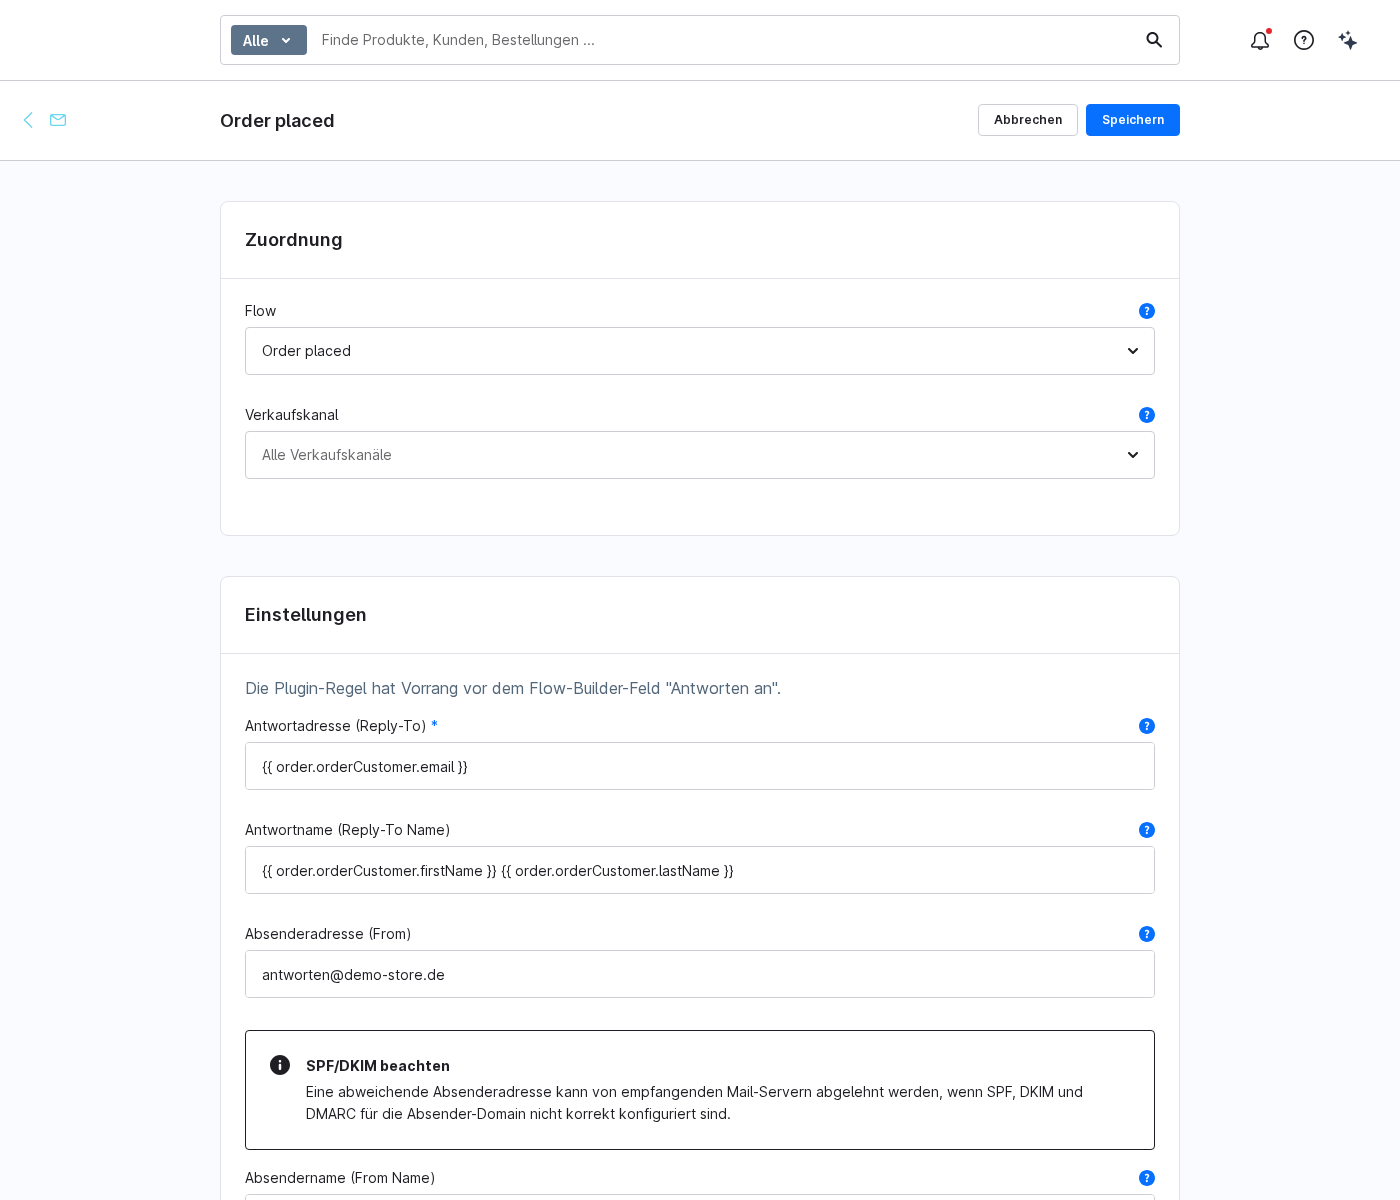1400x1200 pixels.
Task: Click the search magnifier icon
Action: 1154,40
